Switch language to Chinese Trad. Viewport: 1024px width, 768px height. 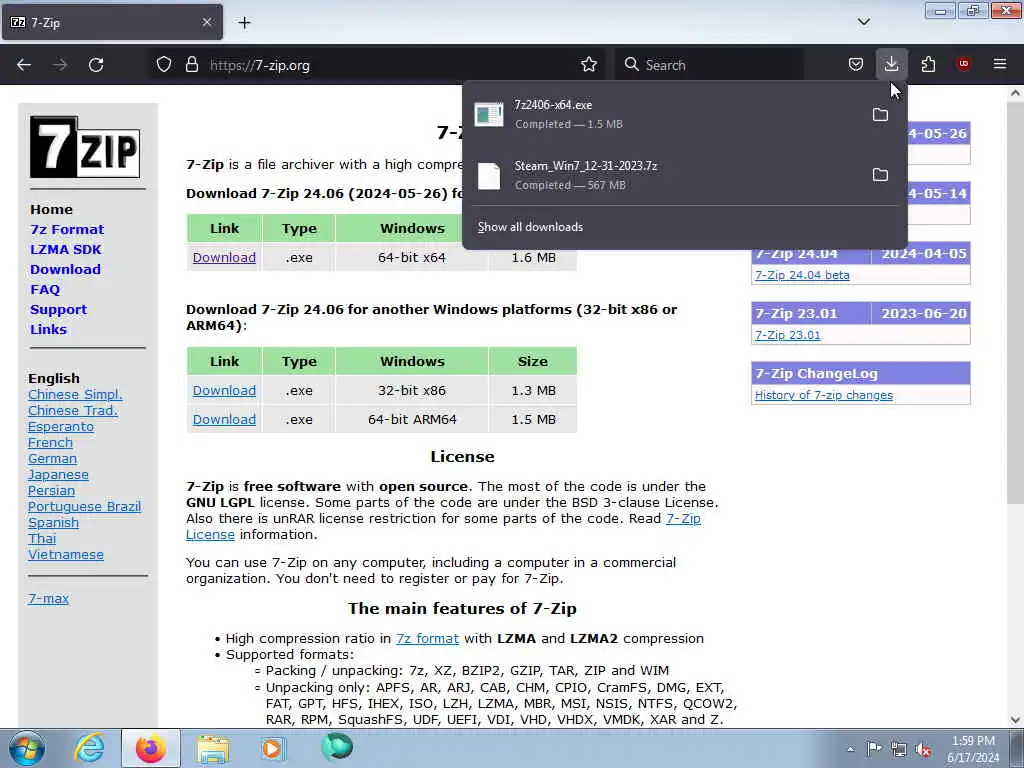[x=72, y=411]
